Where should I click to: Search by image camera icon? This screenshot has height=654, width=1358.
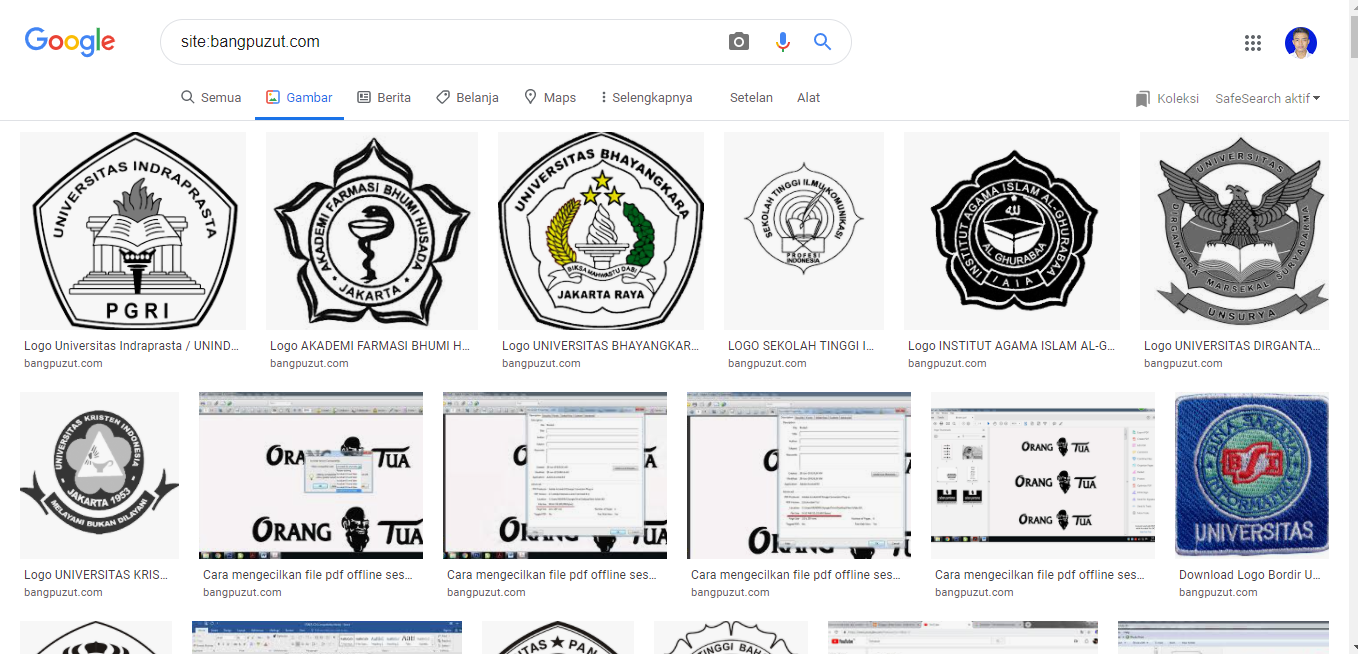pos(739,41)
